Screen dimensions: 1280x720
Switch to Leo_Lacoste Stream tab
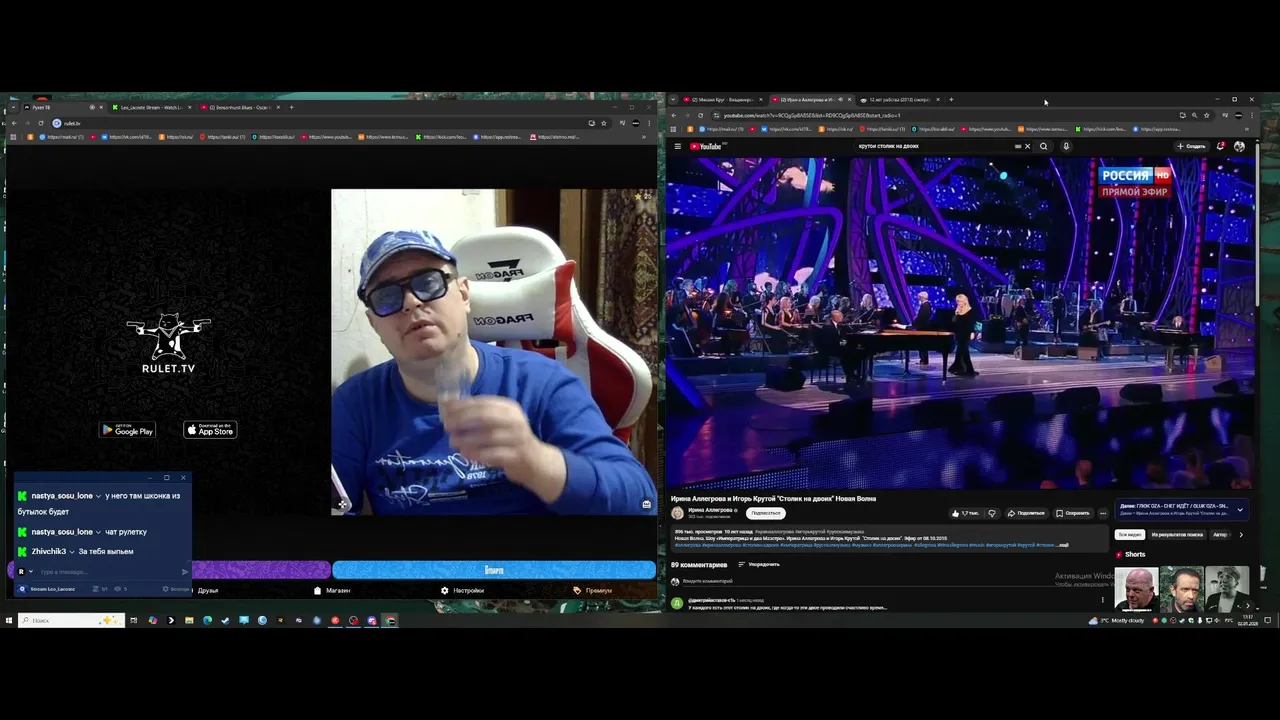point(151,107)
